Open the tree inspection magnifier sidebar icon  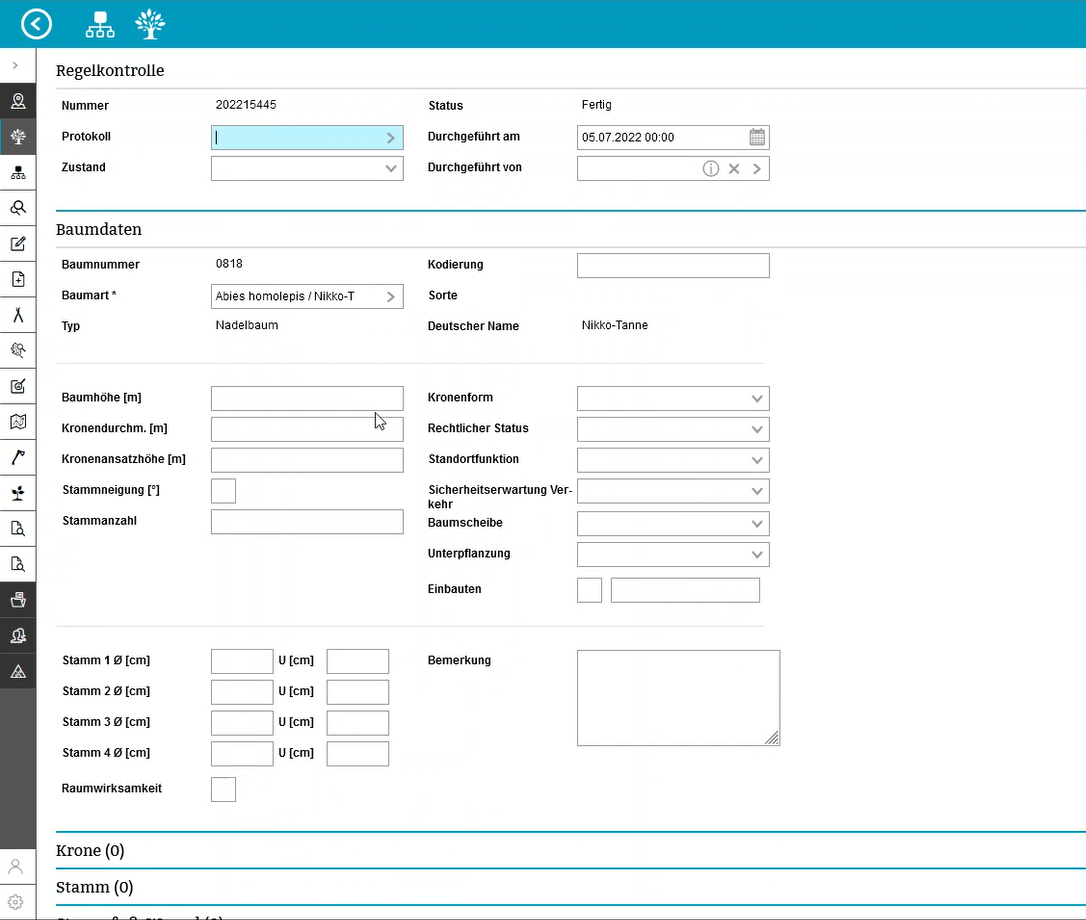18,350
